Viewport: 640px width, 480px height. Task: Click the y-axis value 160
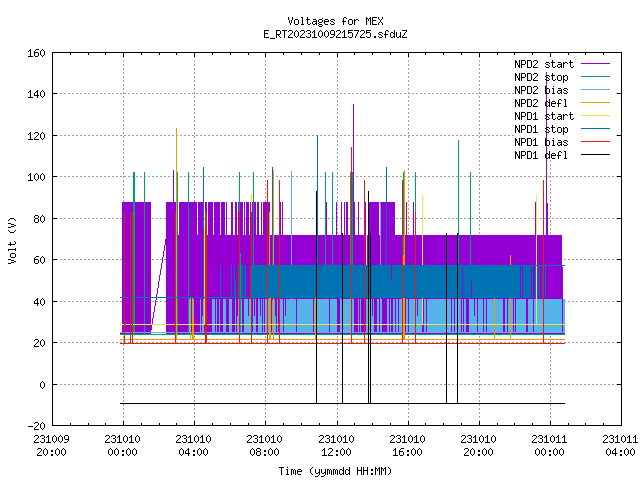36,53
